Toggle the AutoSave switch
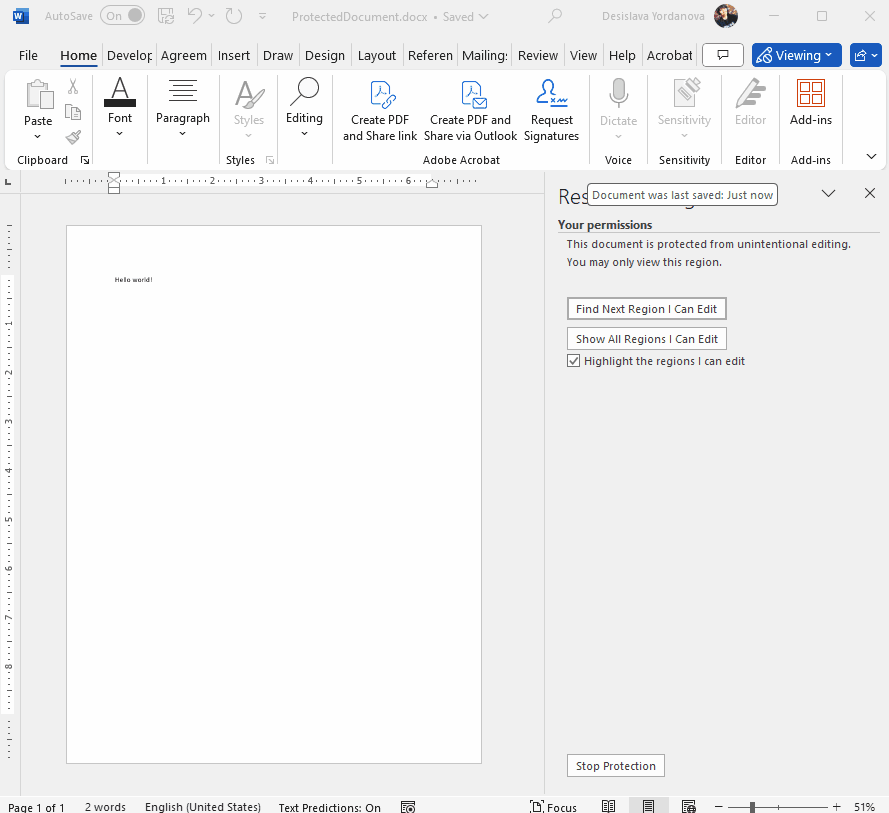Image resolution: width=889 pixels, height=813 pixels. 122,16
